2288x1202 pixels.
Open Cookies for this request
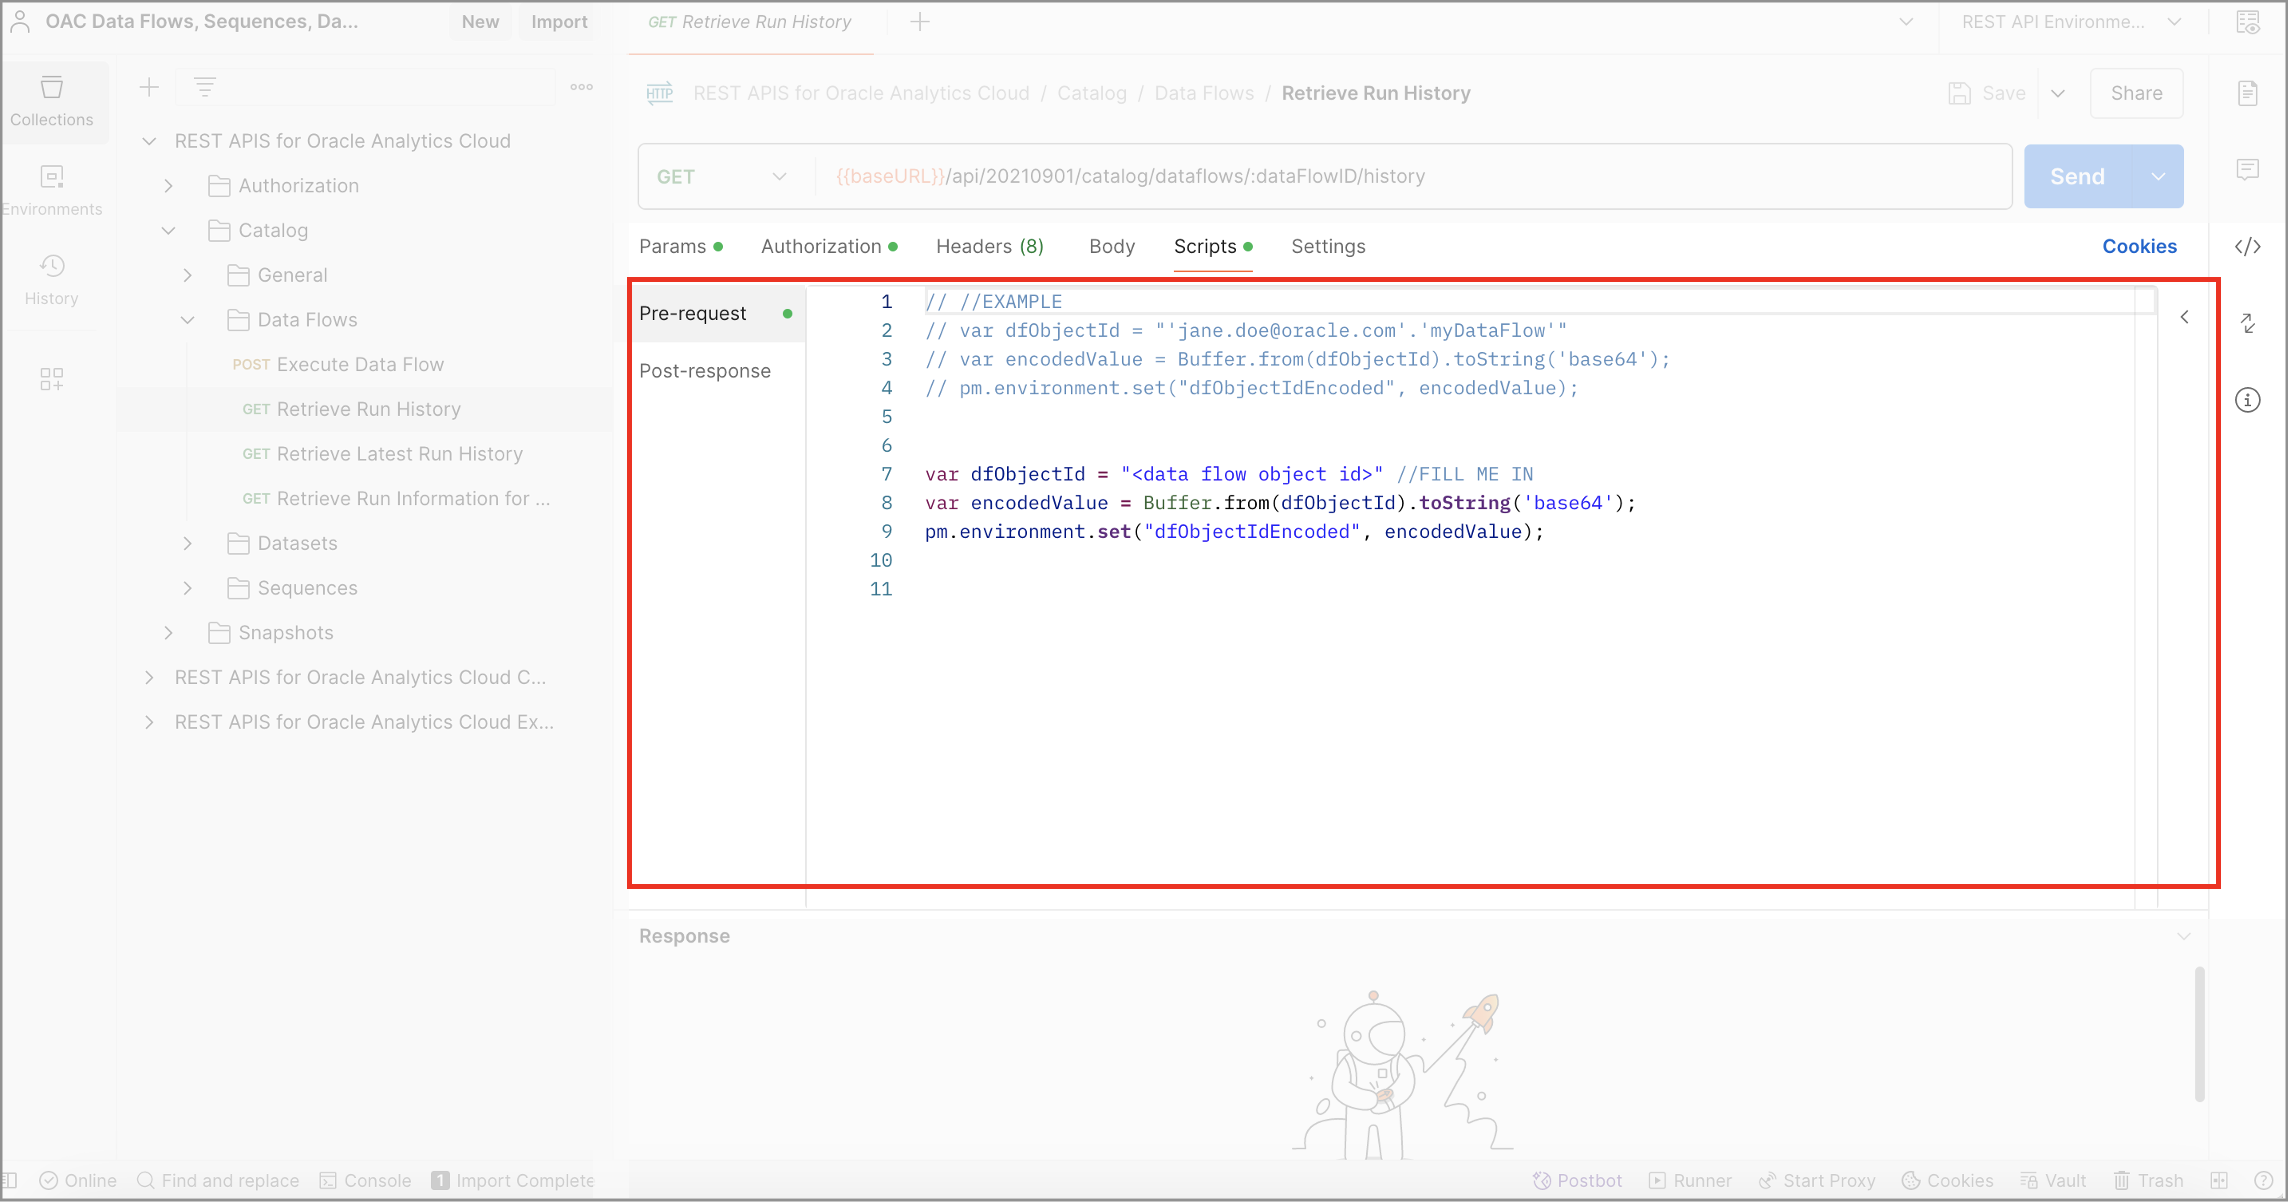click(x=2139, y=246)
